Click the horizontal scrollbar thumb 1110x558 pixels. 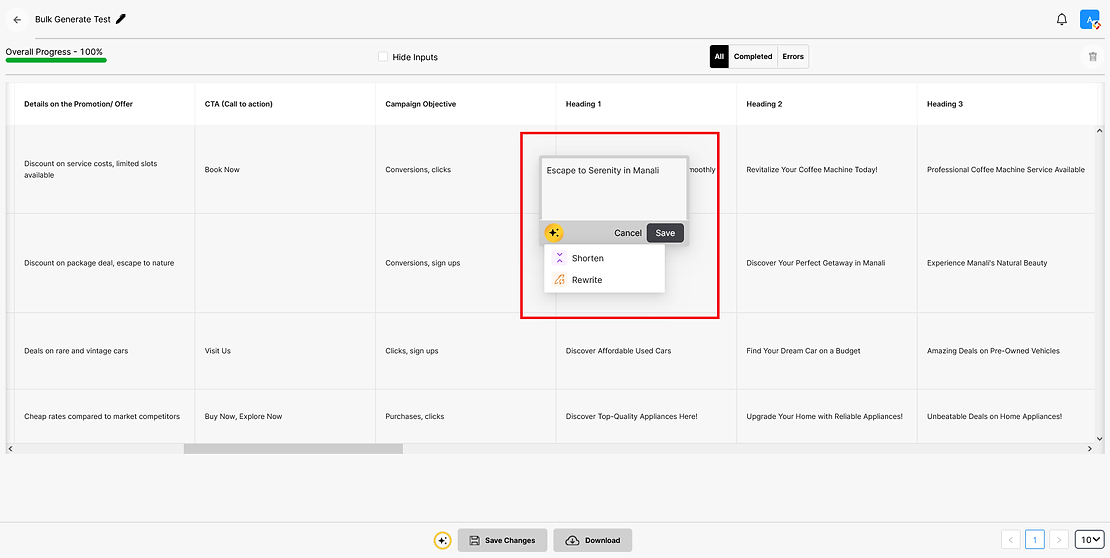(x=293, y=449)
